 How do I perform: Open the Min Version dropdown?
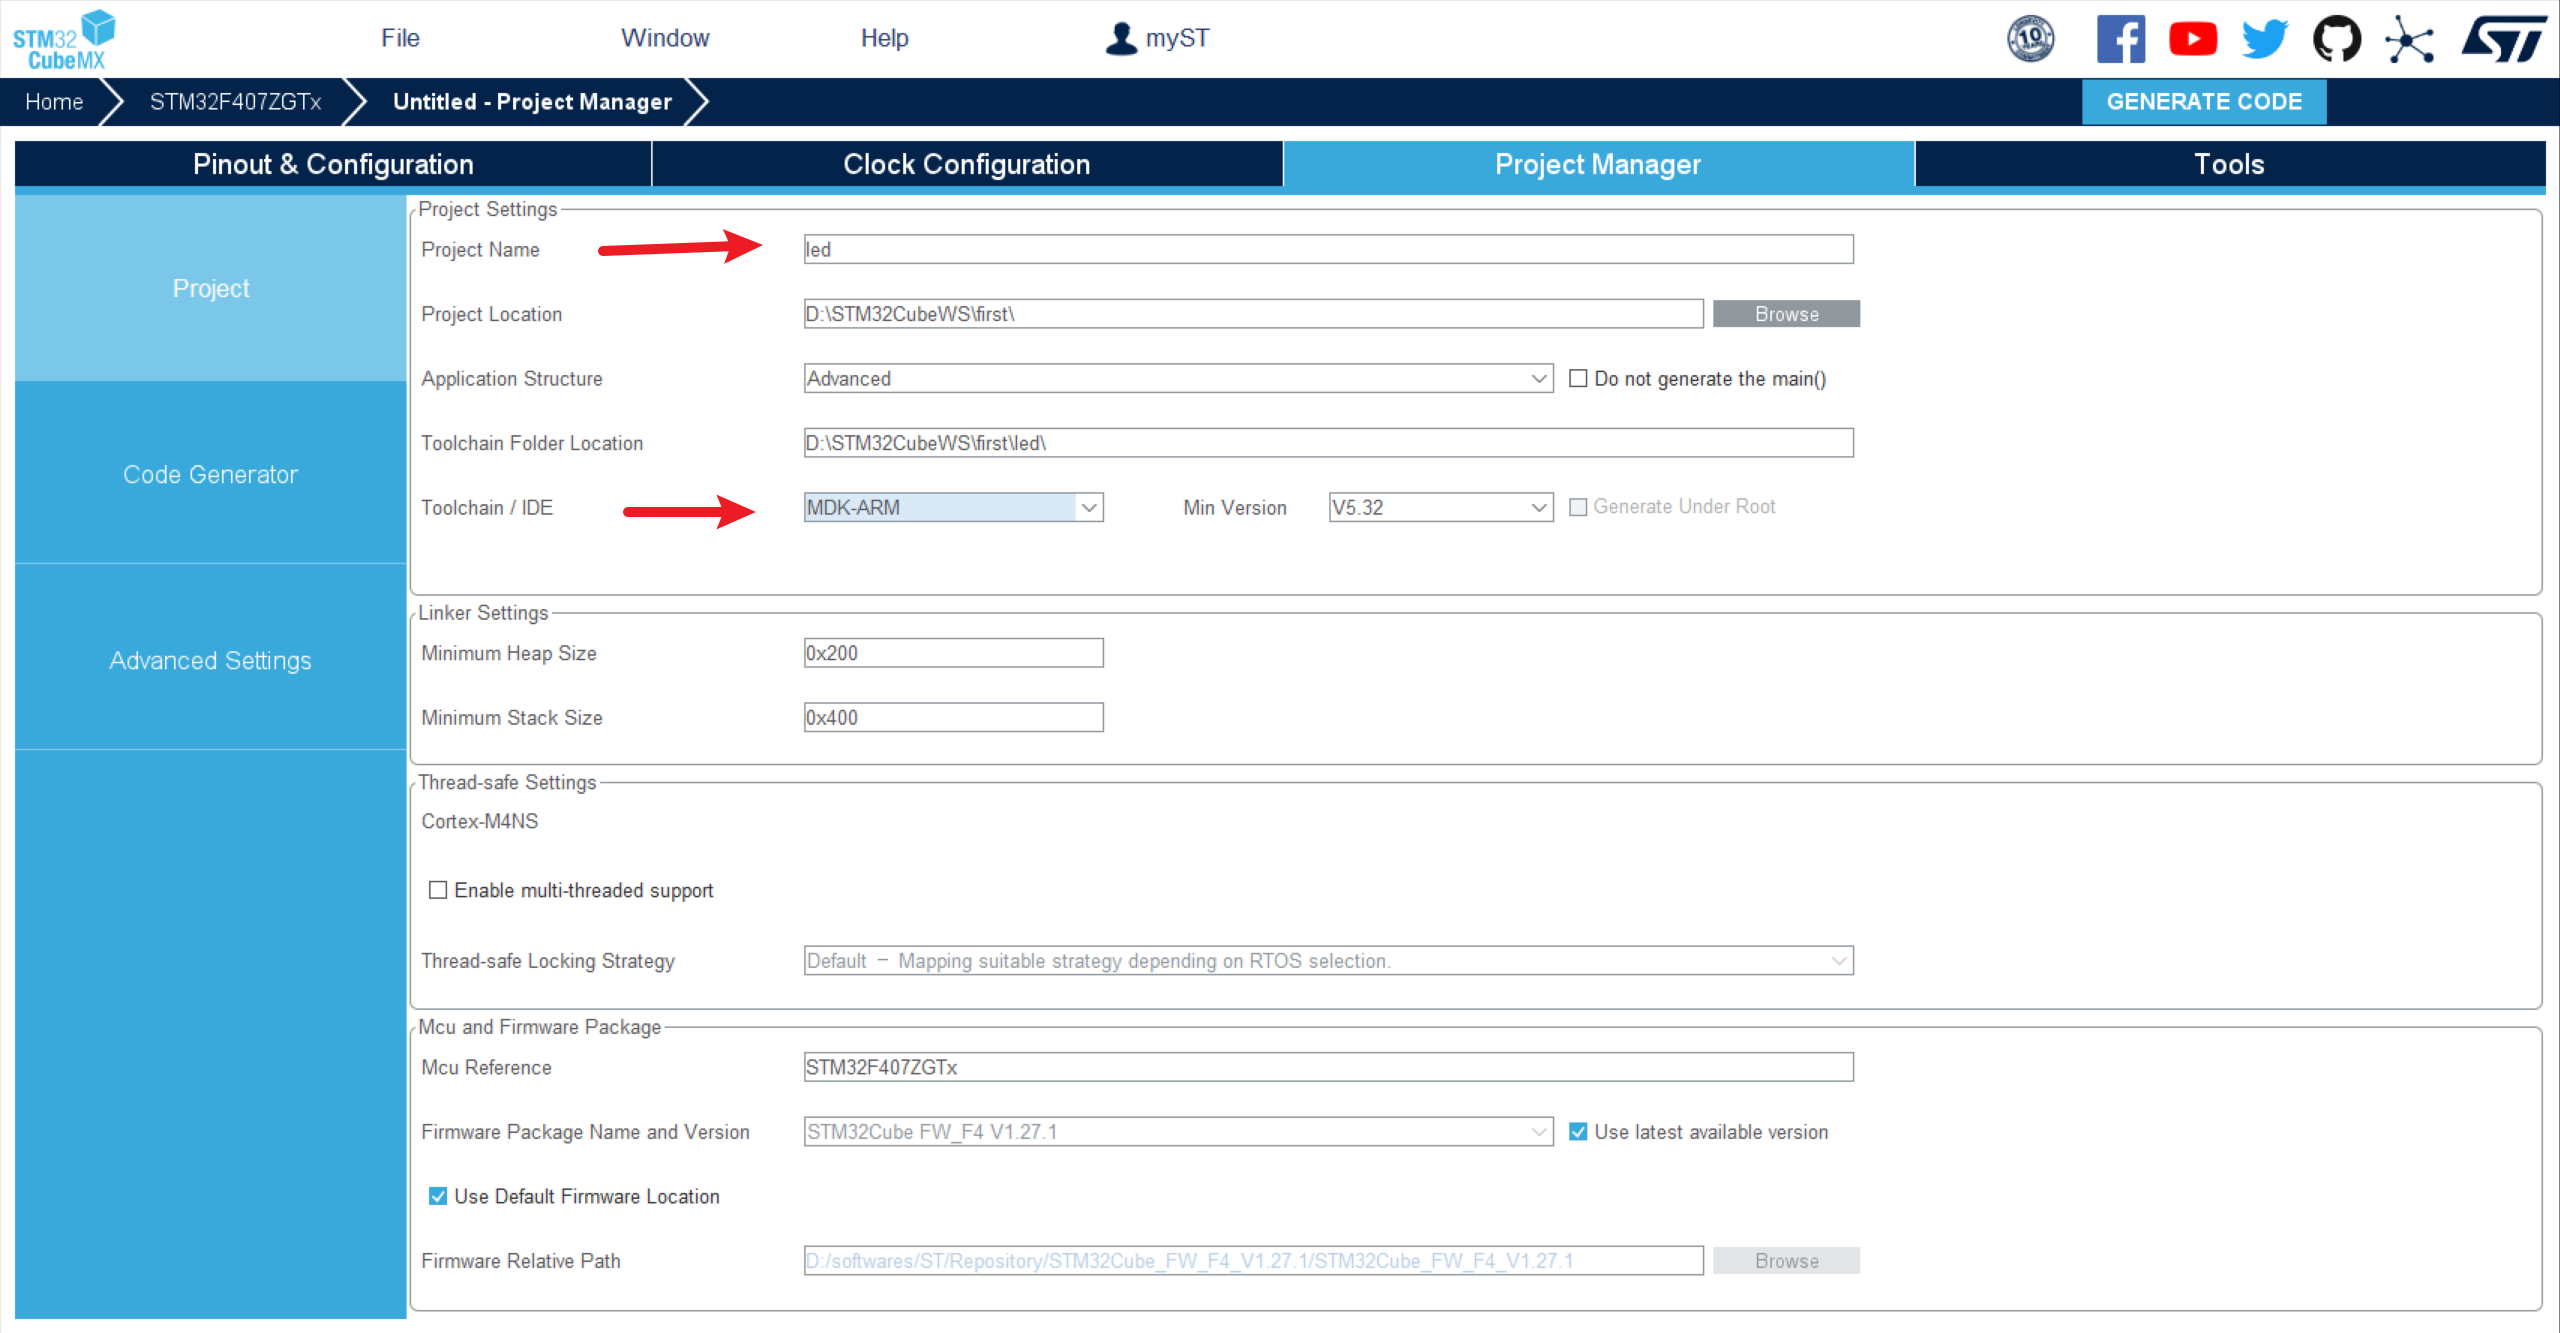tap(1538, 508)
